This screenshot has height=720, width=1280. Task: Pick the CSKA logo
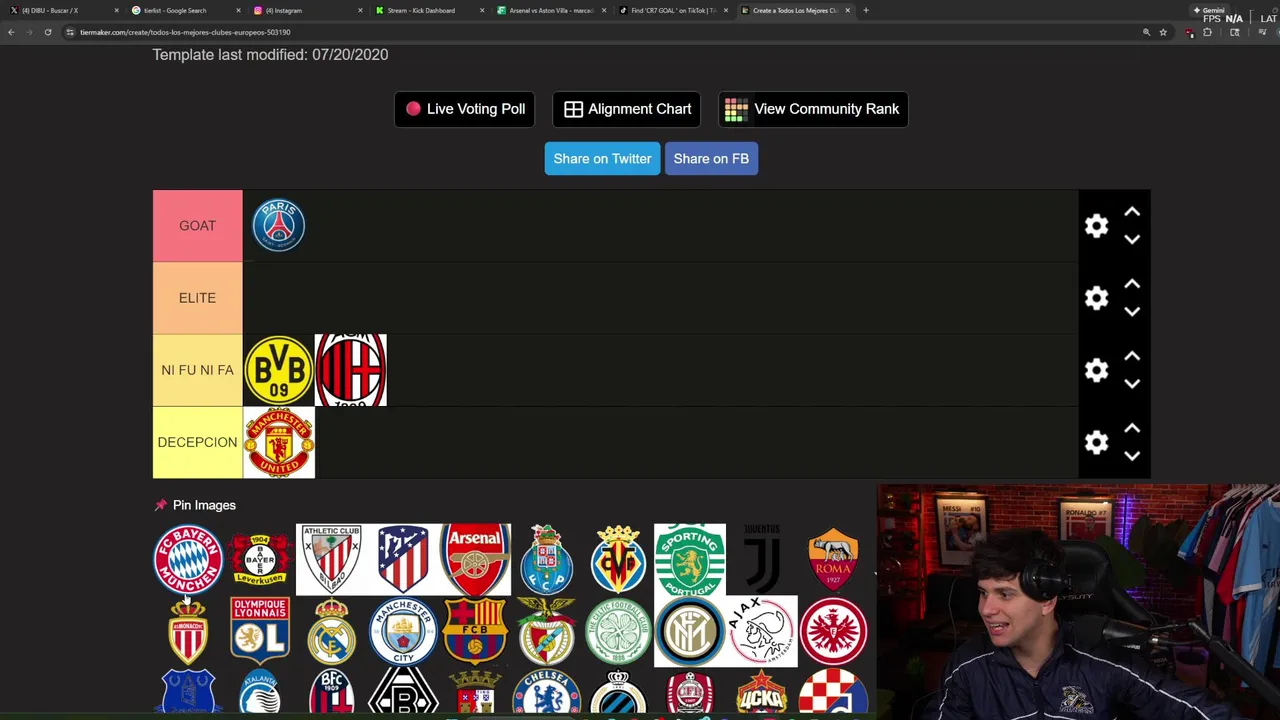(x=762, y=692)
